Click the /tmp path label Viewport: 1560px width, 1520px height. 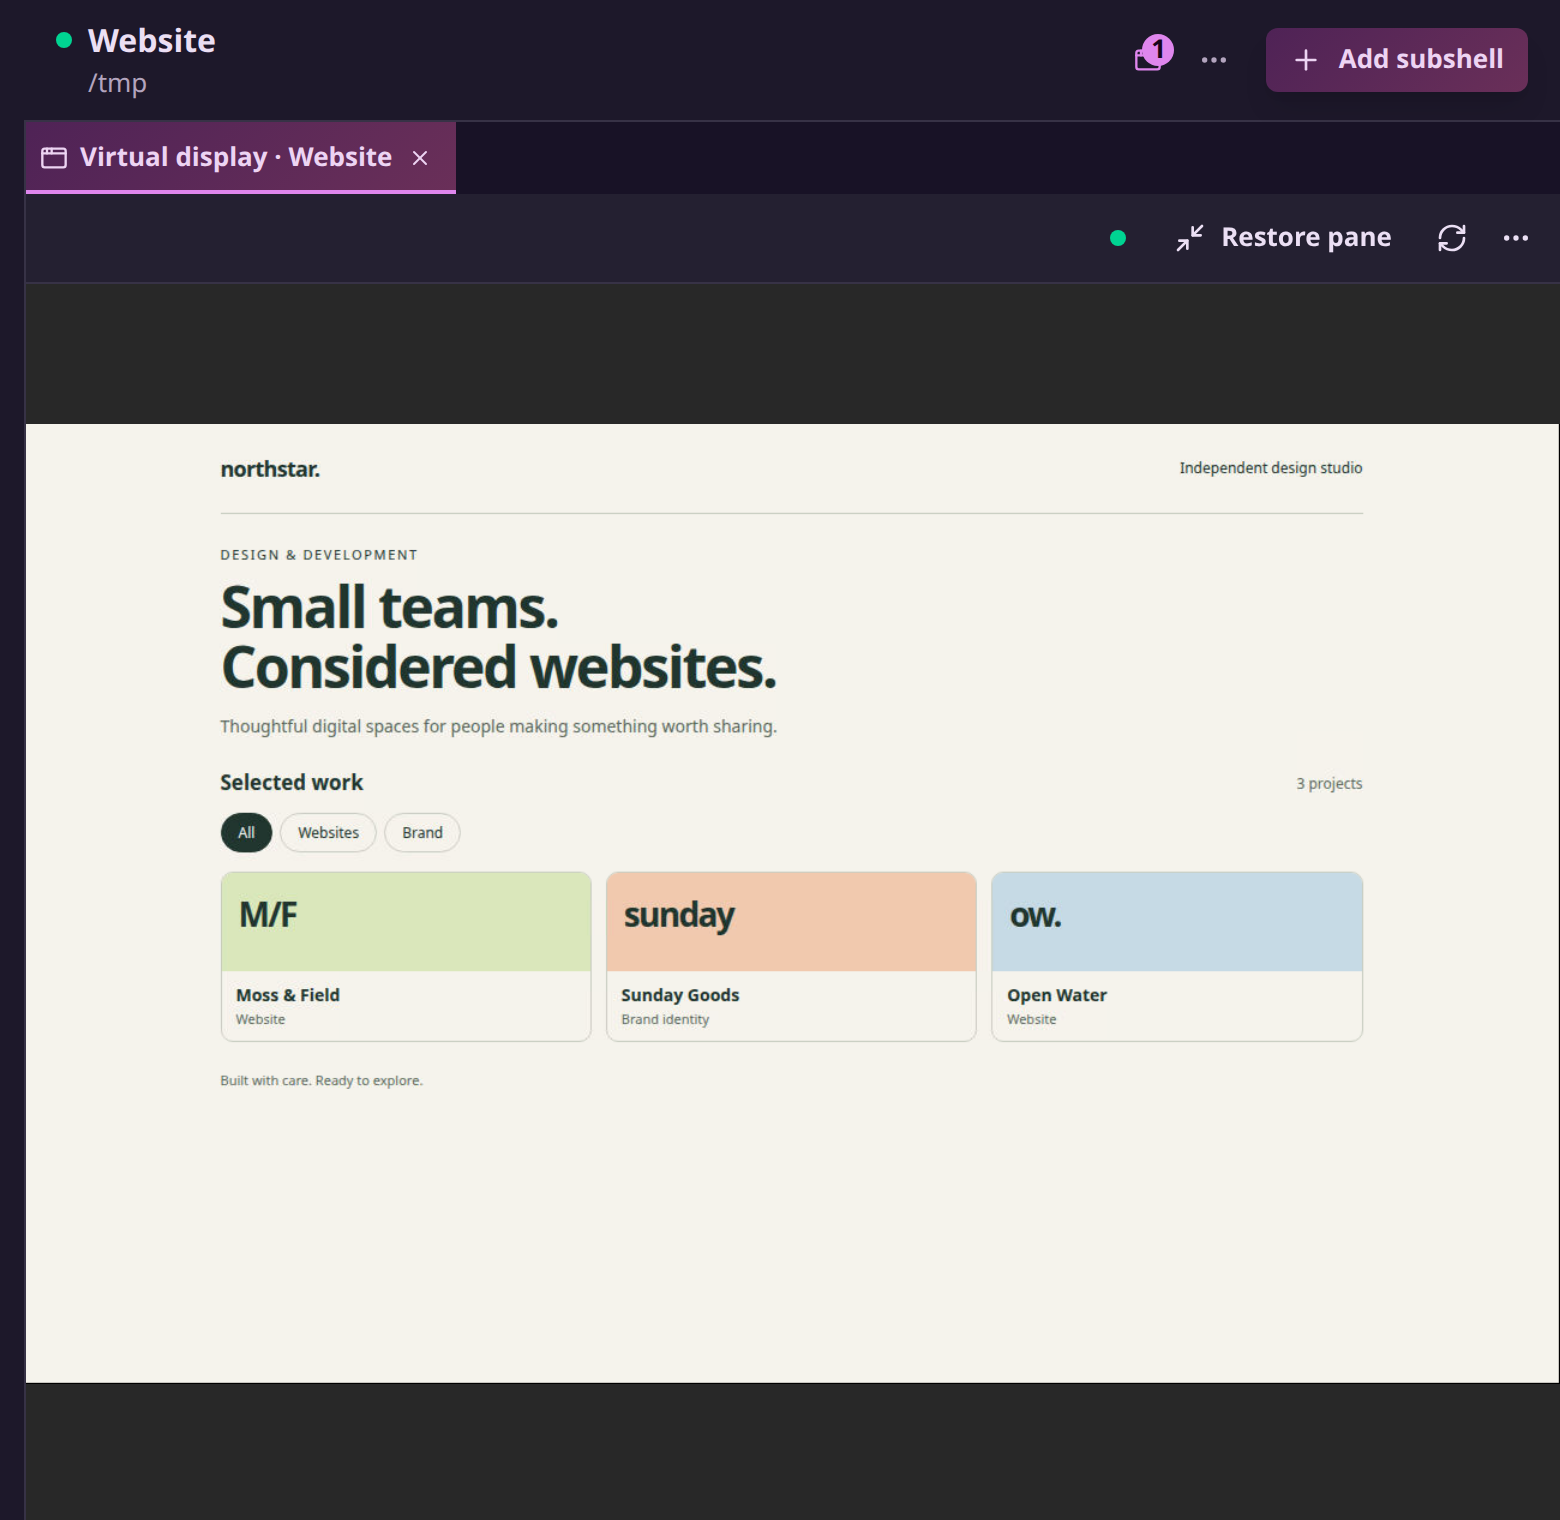point(117,83)
